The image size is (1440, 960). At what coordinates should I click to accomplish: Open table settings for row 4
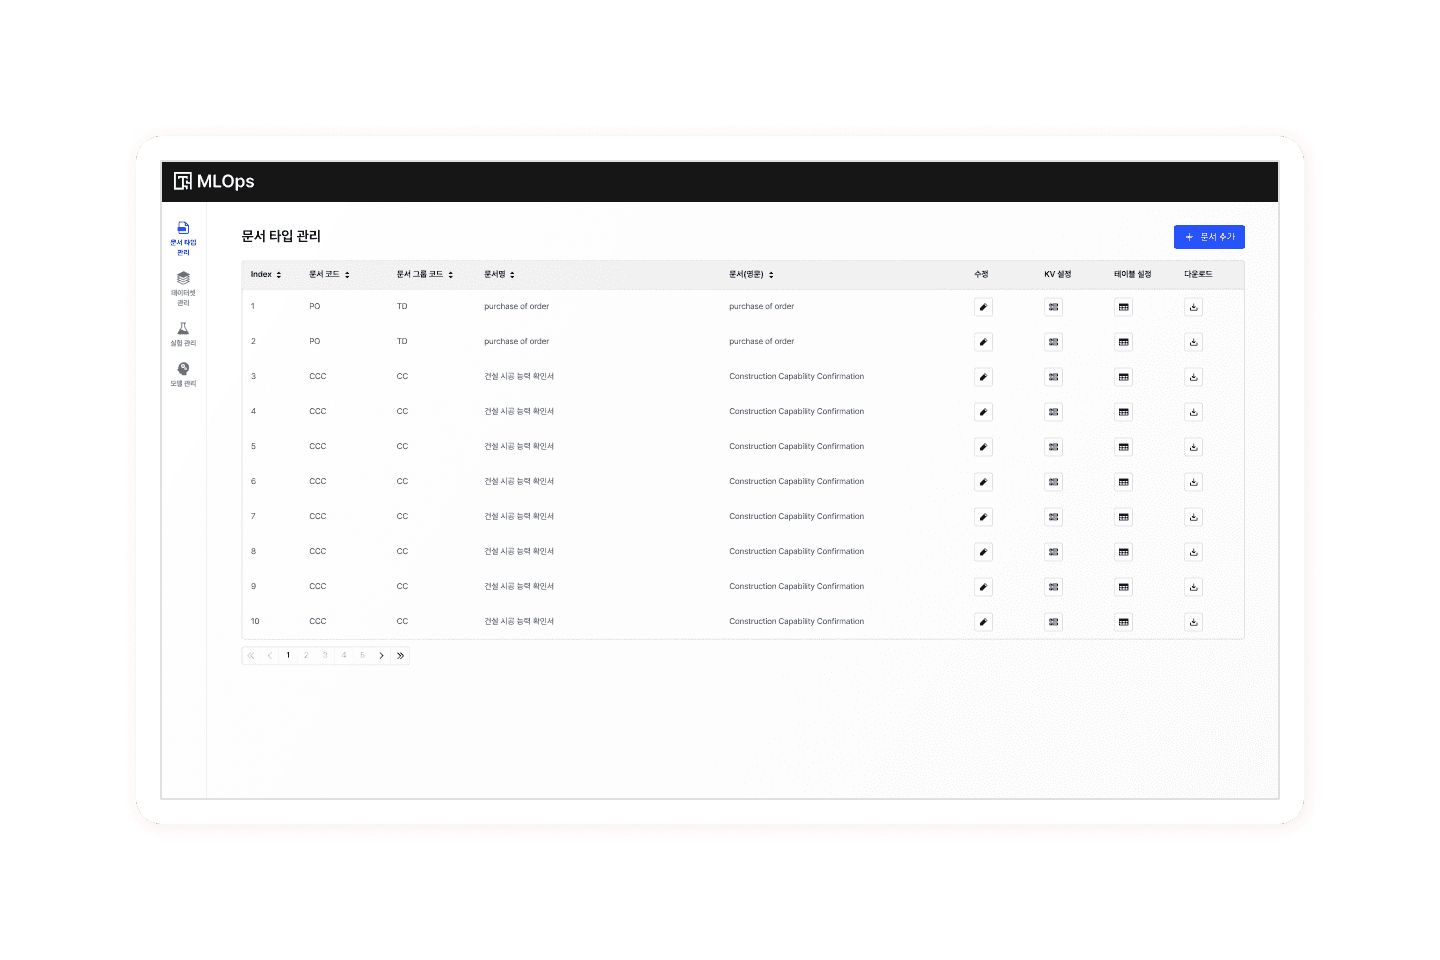[1124, 412]
